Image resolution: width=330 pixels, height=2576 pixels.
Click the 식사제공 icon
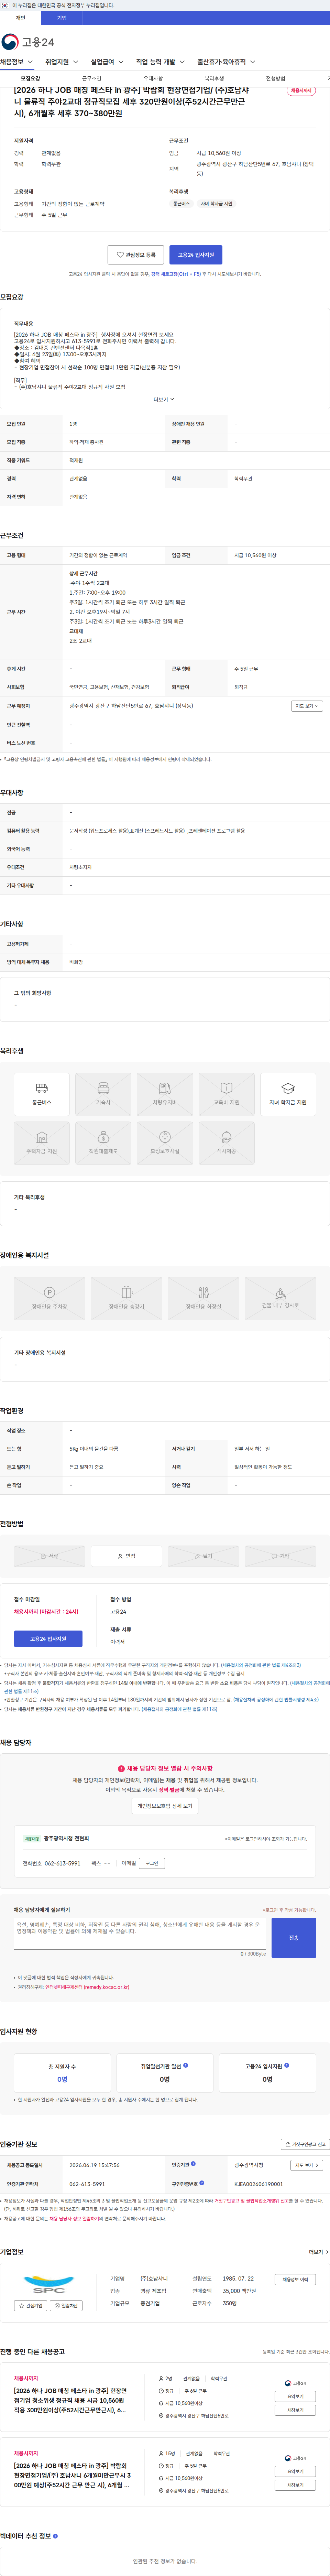(x=226, y=1143)
